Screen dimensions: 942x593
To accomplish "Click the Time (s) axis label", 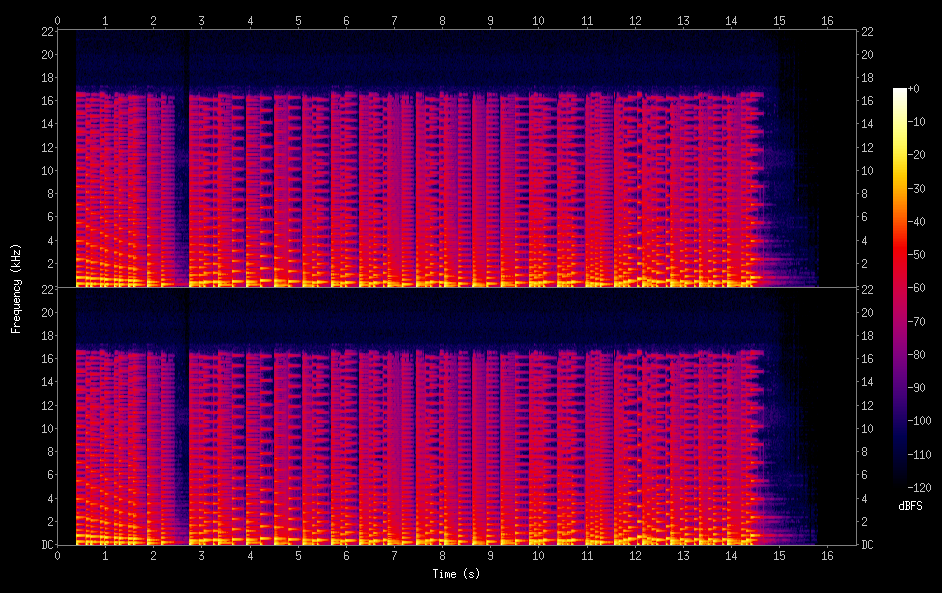I will pos(455,574).
